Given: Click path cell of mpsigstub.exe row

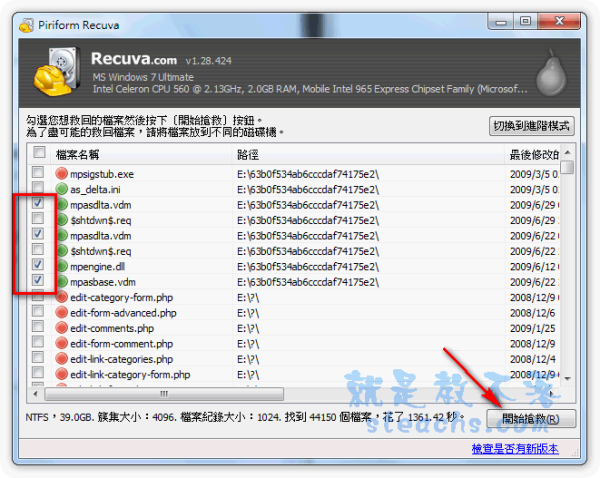Looking at the screenshot, I should [308, 175].
